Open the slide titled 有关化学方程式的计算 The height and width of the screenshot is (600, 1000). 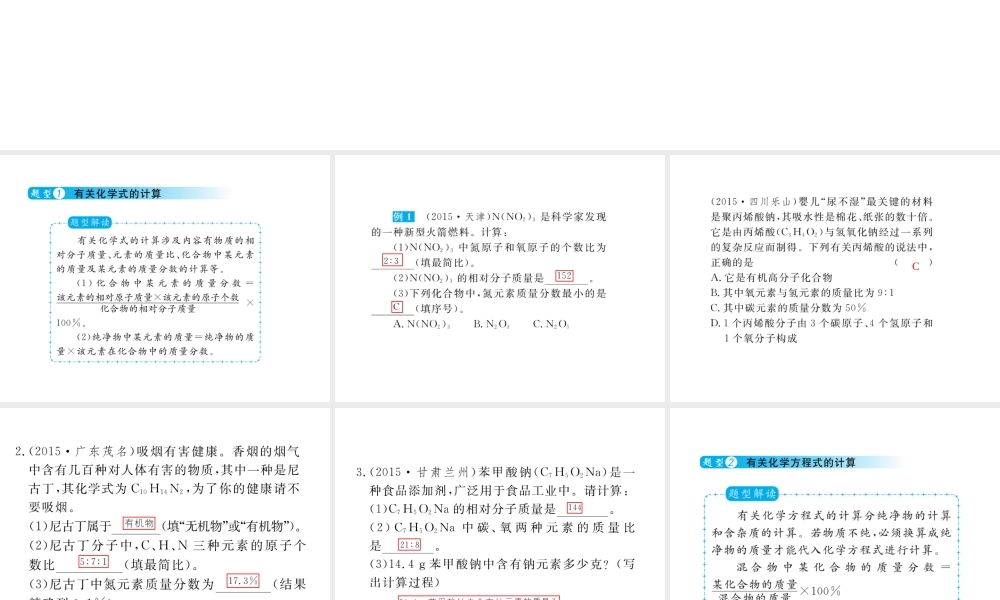835,504
